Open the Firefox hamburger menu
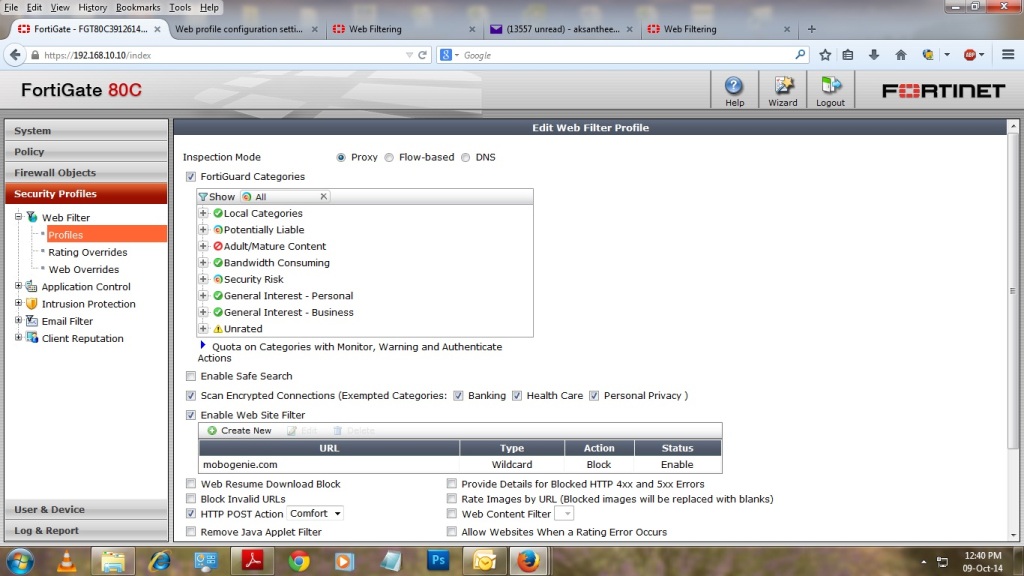Screen dimensions: 1024x576 click(1008, 55)
